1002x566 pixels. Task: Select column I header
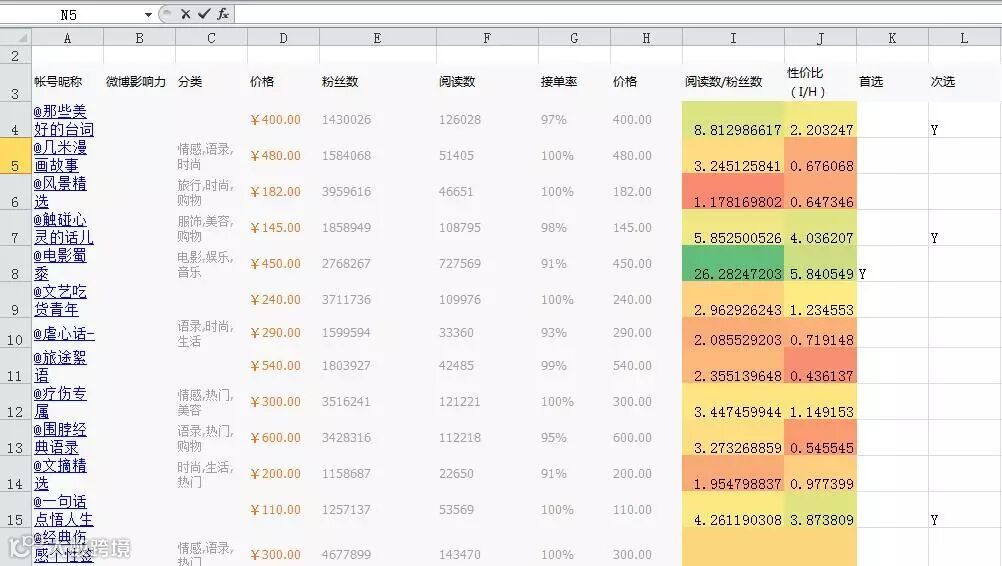click(733, 38)
